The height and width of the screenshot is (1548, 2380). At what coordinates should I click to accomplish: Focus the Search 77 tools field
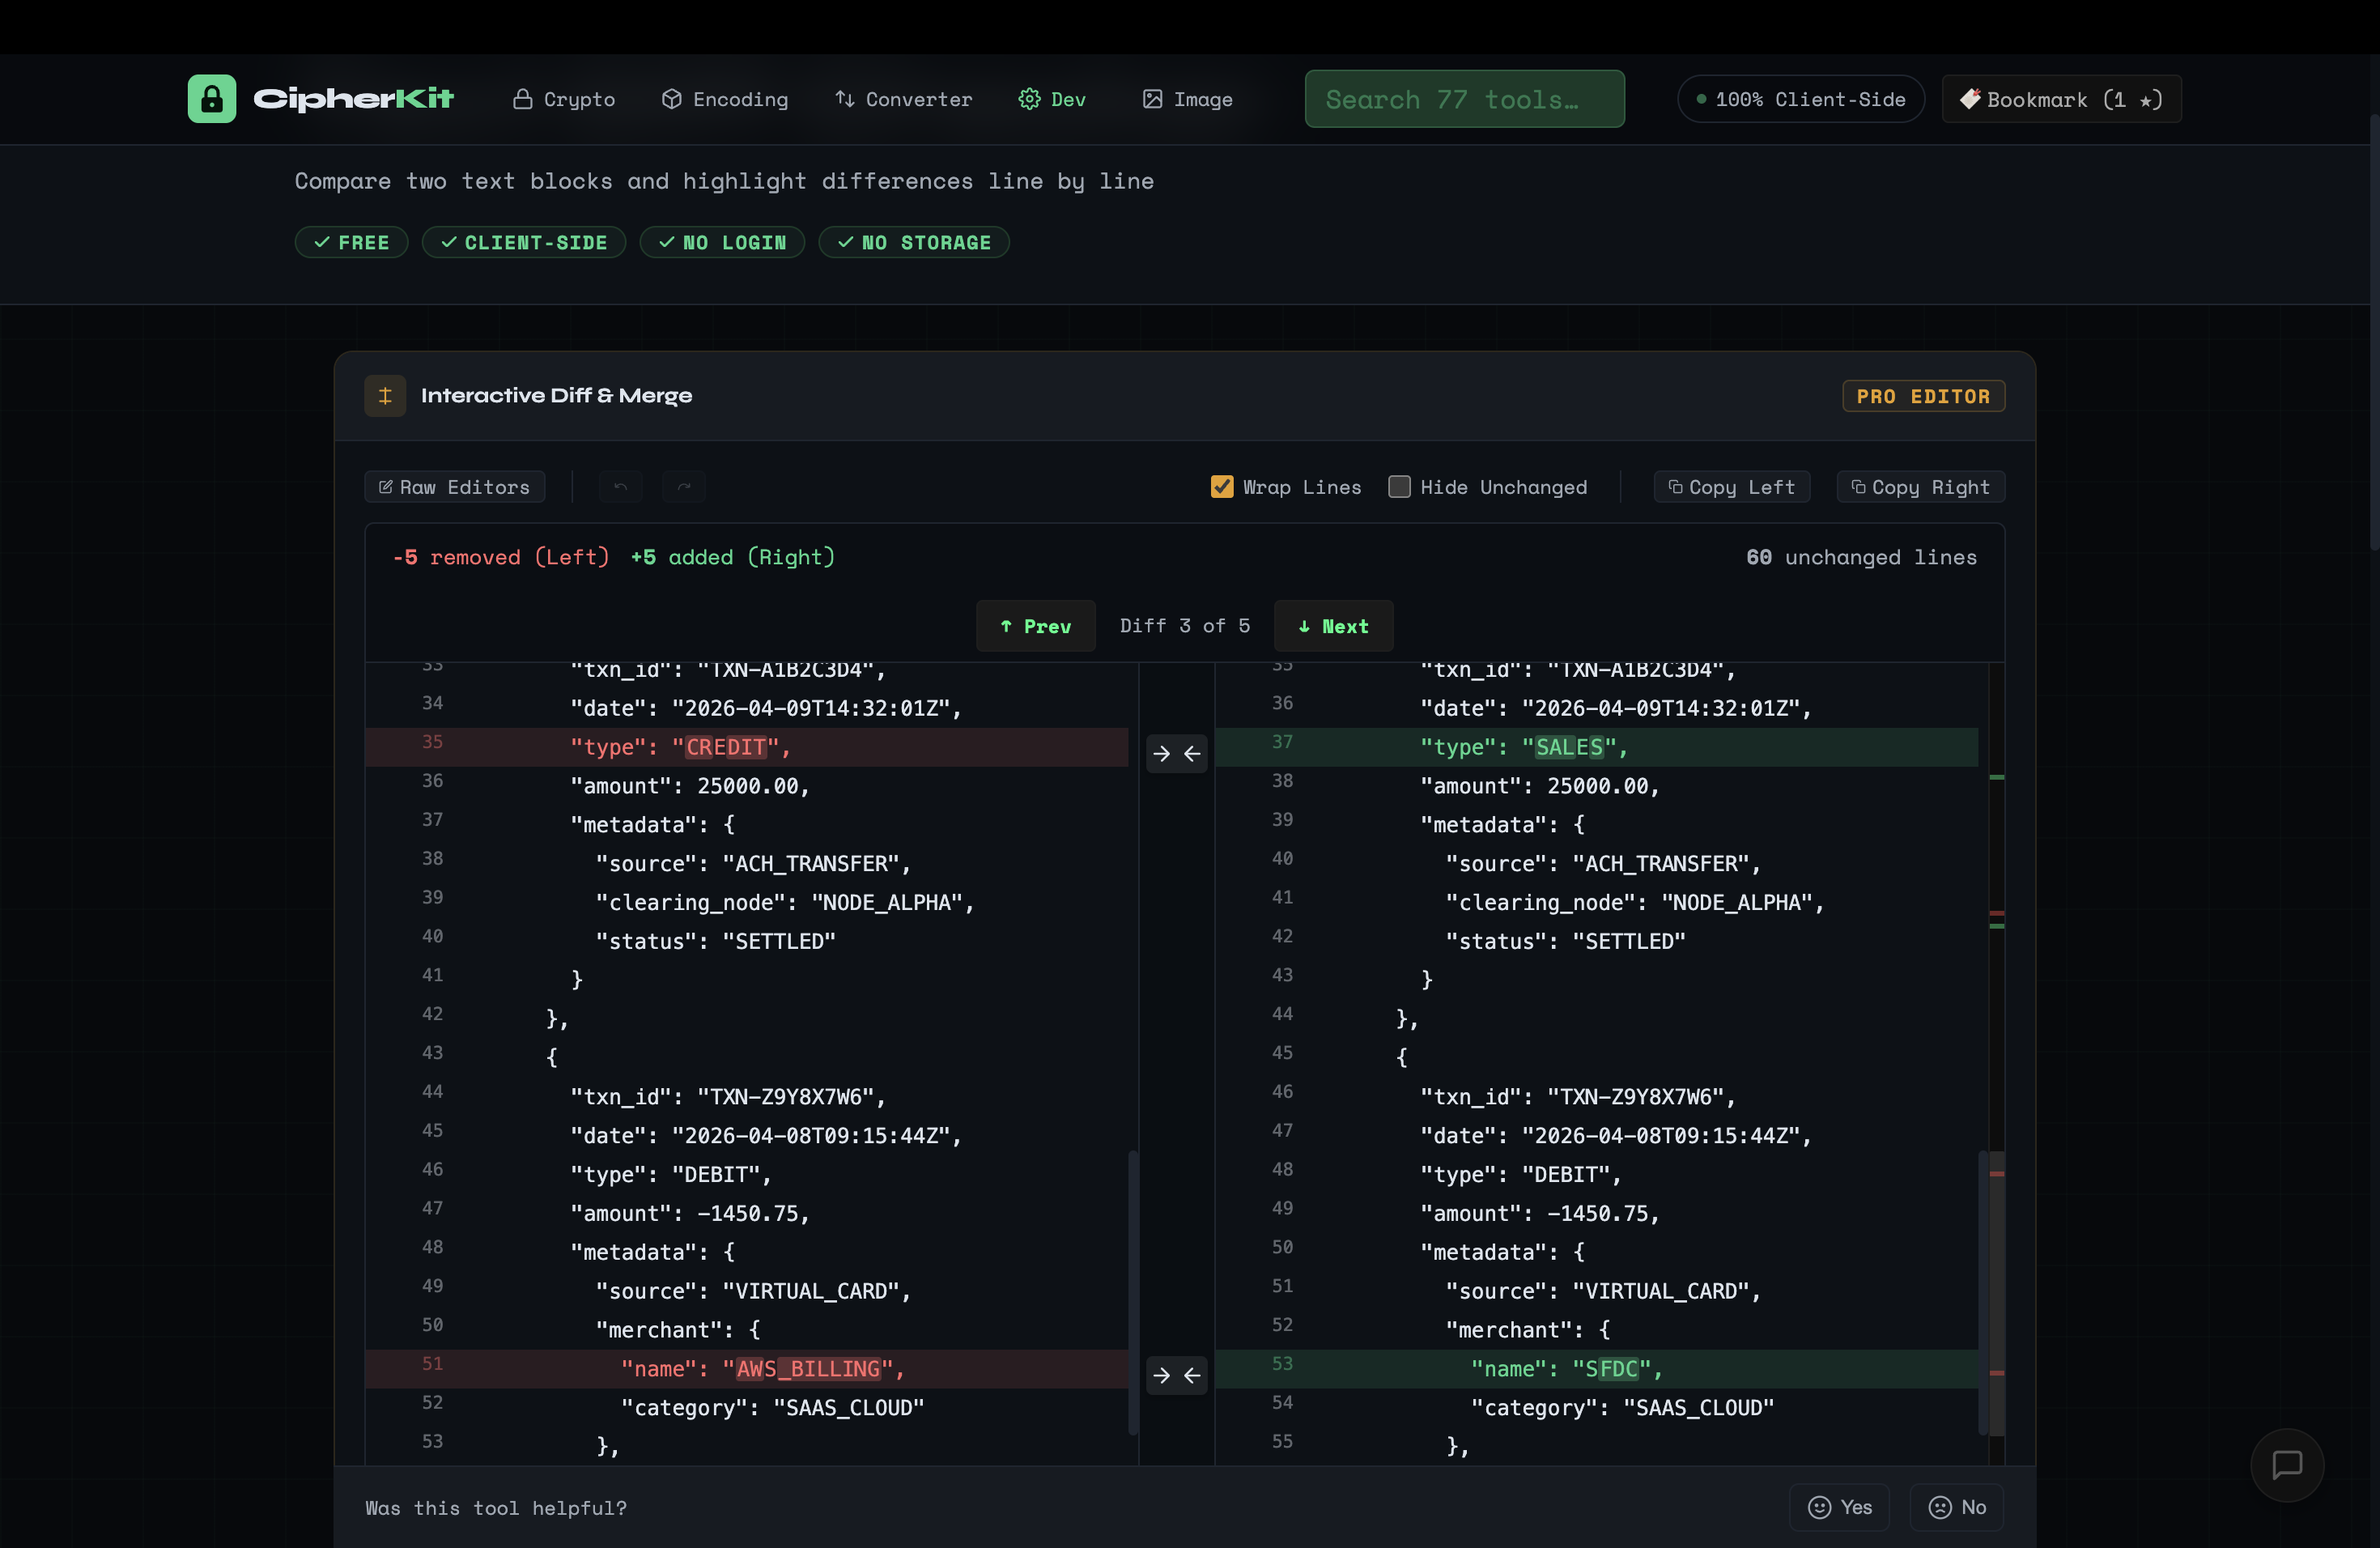[1464, 99]
